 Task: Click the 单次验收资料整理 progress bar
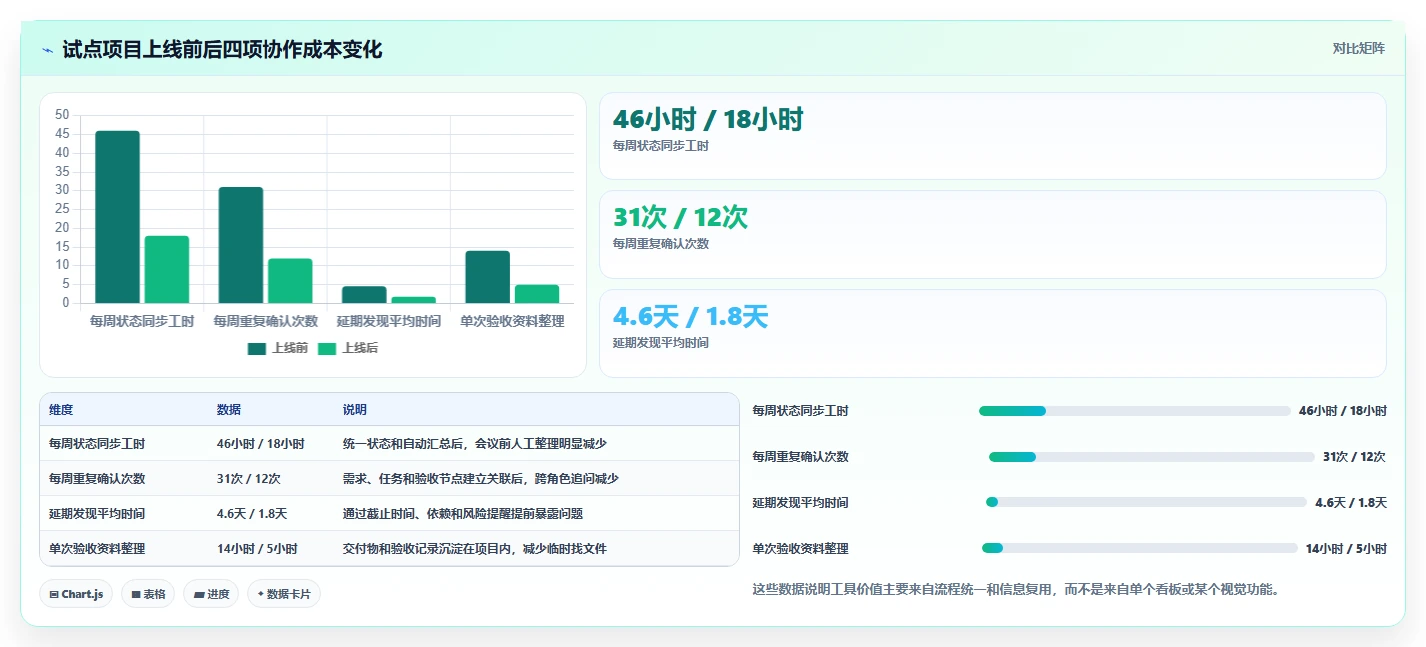(x=1140, y=548)
